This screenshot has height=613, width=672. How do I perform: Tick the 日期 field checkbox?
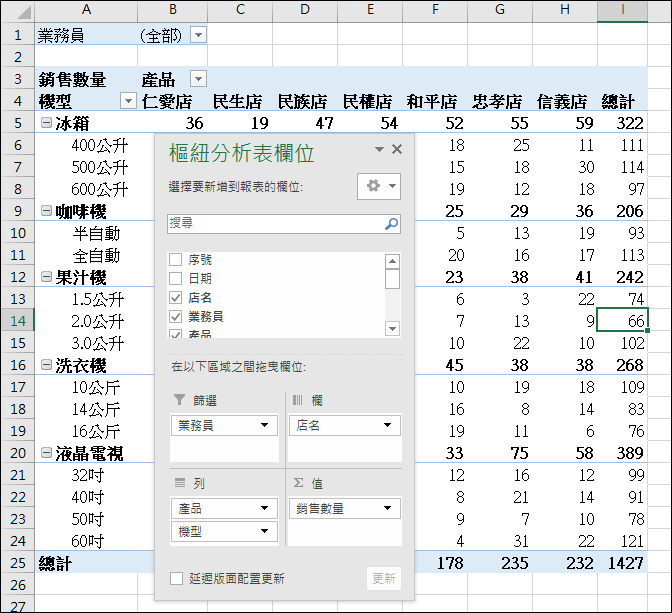pos(175,279)
